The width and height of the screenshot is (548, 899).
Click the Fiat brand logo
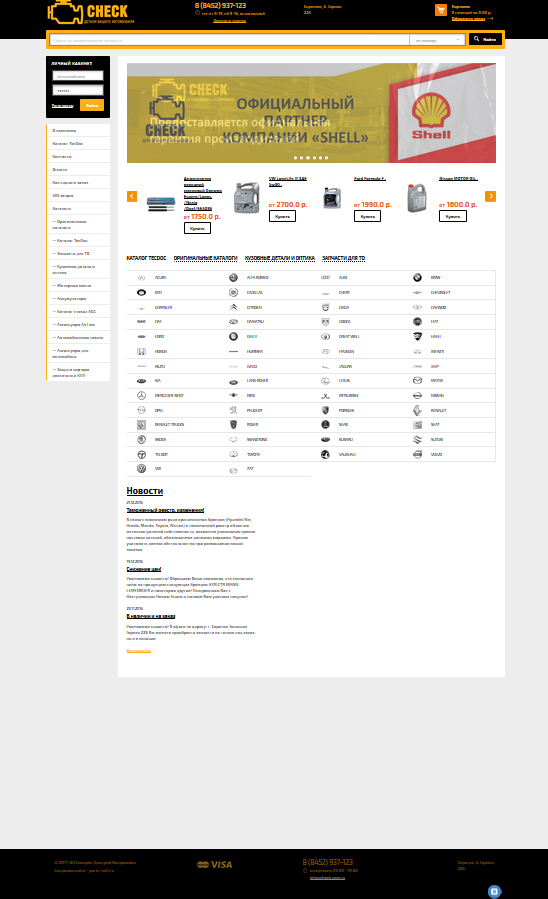[x=417, y=322]
